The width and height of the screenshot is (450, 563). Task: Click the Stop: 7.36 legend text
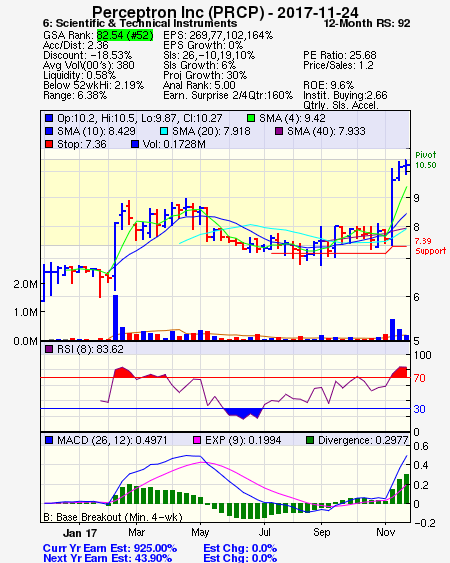(x=82, y=144)
